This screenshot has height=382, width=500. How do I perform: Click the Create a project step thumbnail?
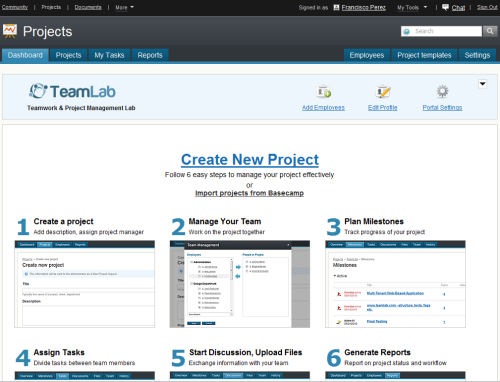(x=85, y=284)
